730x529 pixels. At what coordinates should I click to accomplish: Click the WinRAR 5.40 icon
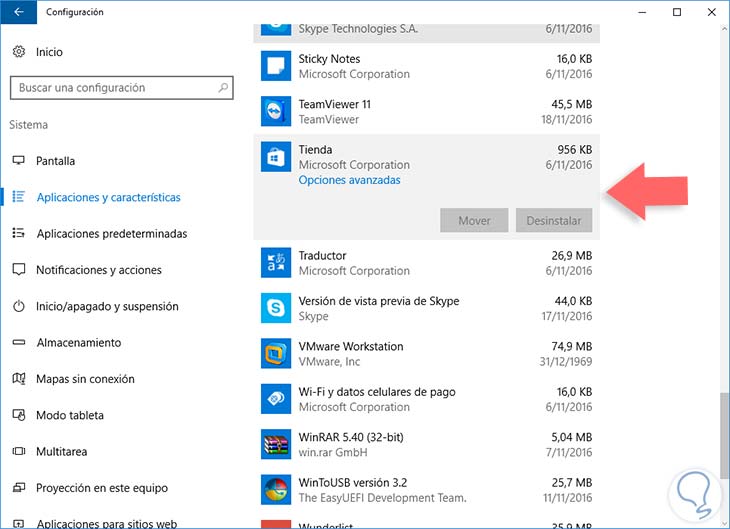[x=275, y=445]
